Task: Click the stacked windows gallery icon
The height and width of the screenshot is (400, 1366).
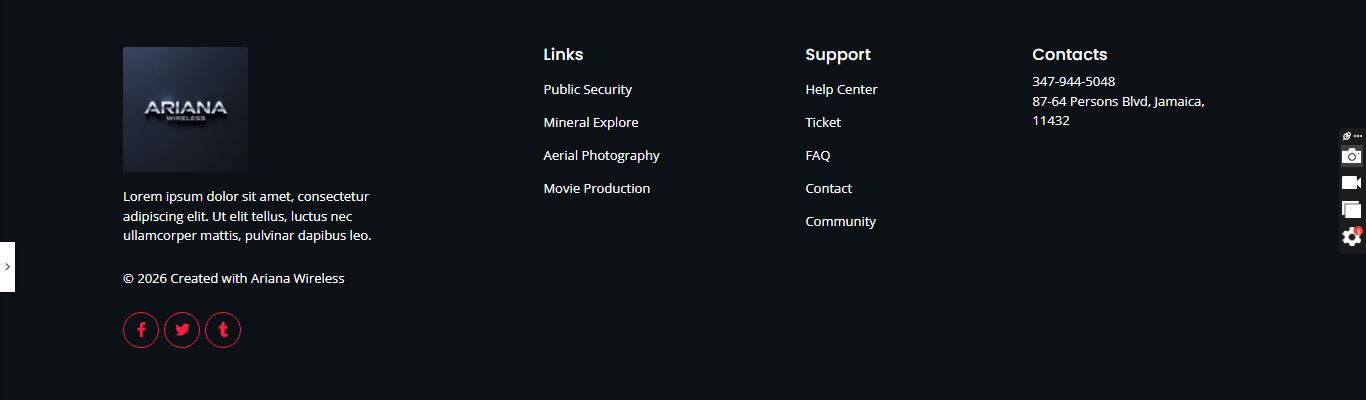Action: pos(1351,210)
